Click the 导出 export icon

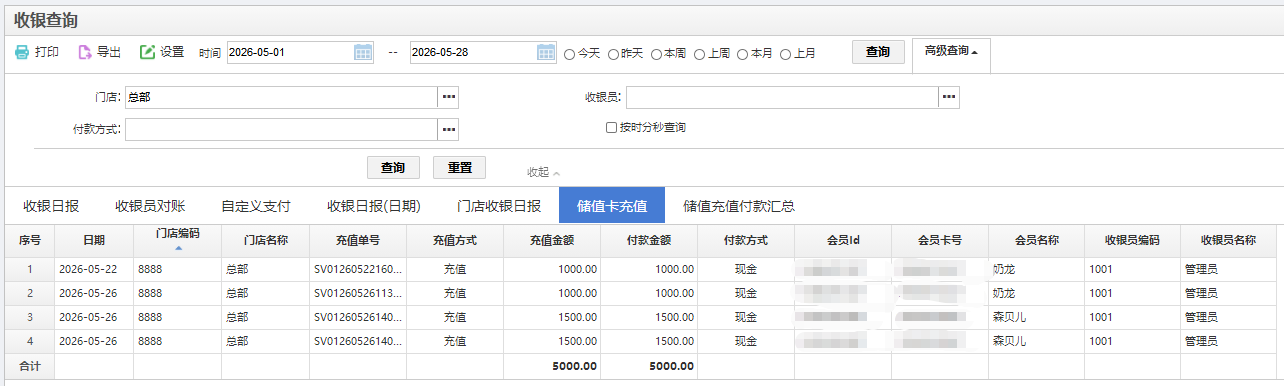click(85, 52)
